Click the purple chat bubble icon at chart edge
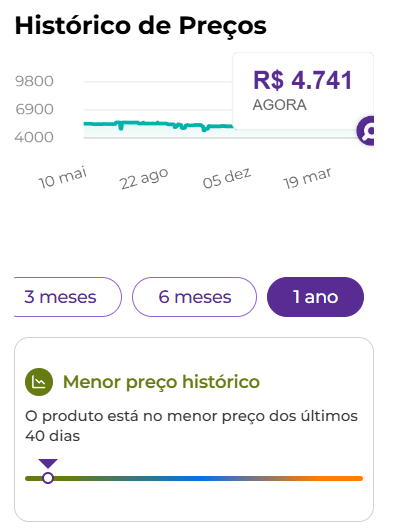This screenshot has height=530, width=393. [366, 130]
